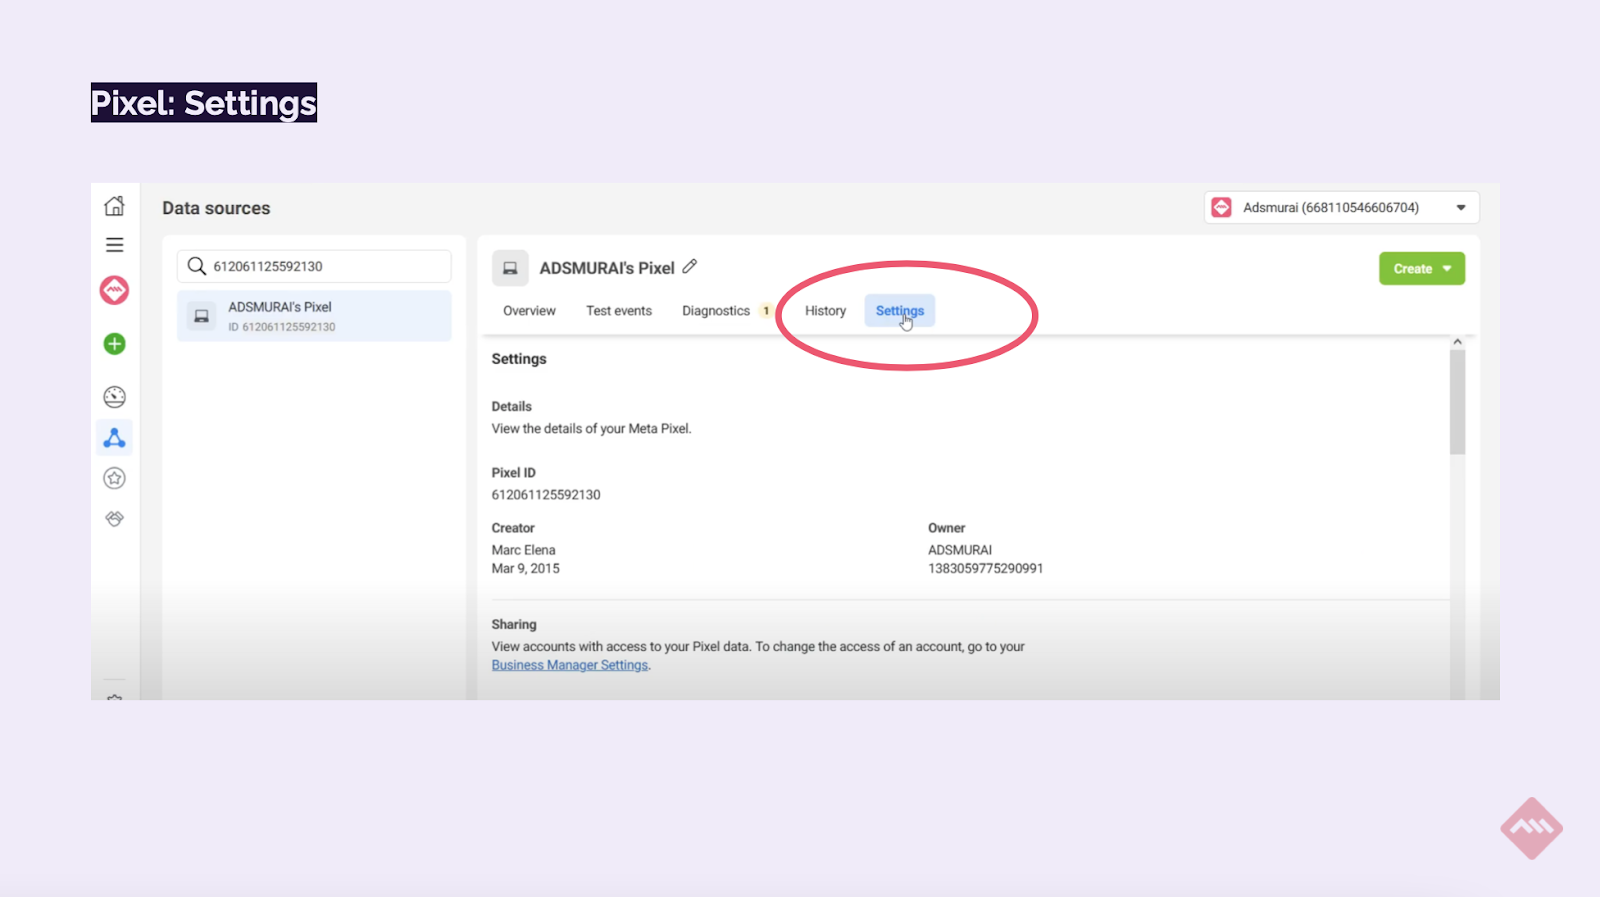Click the creation date Mar 9, 2015
Image resolution: width=1600 pixels, height=897 pixels.
[525, 568]
